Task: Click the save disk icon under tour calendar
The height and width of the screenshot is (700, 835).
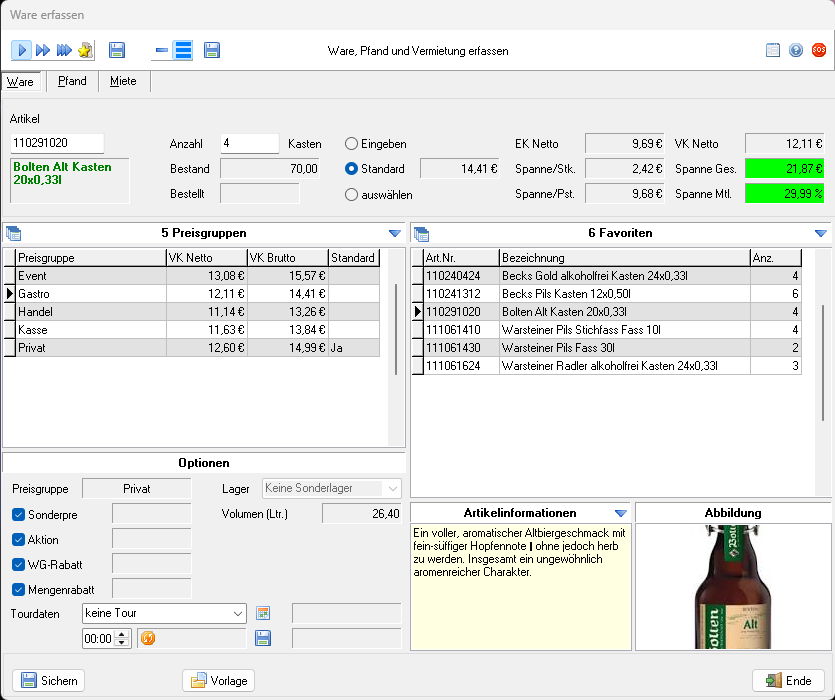Action: pyautogui.click(x=263, y=638)
